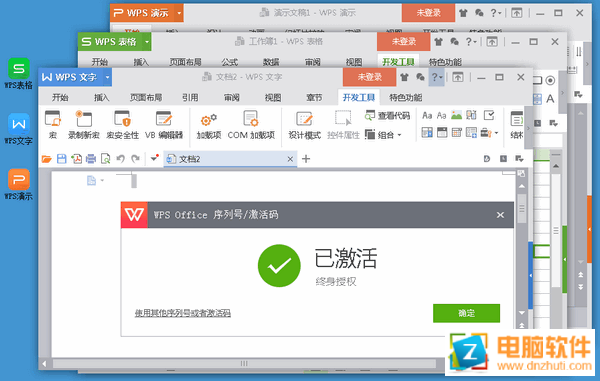
Task: Open WPS表格 desktop shortcut
Action: click(x=18, y=73)
